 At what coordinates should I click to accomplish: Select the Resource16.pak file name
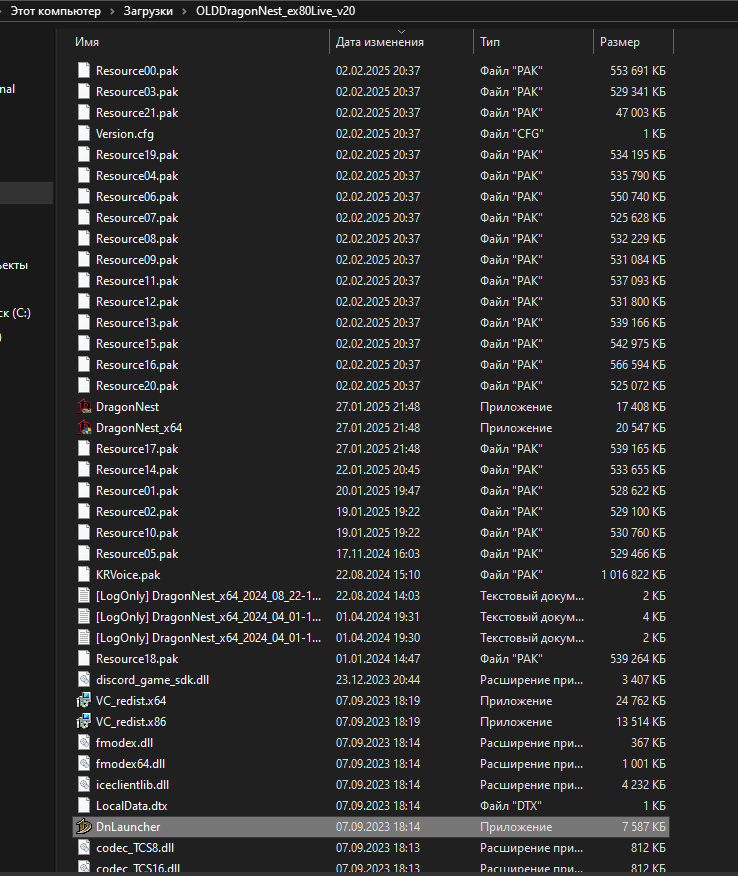pyautogui.click(x=137, y=365)
